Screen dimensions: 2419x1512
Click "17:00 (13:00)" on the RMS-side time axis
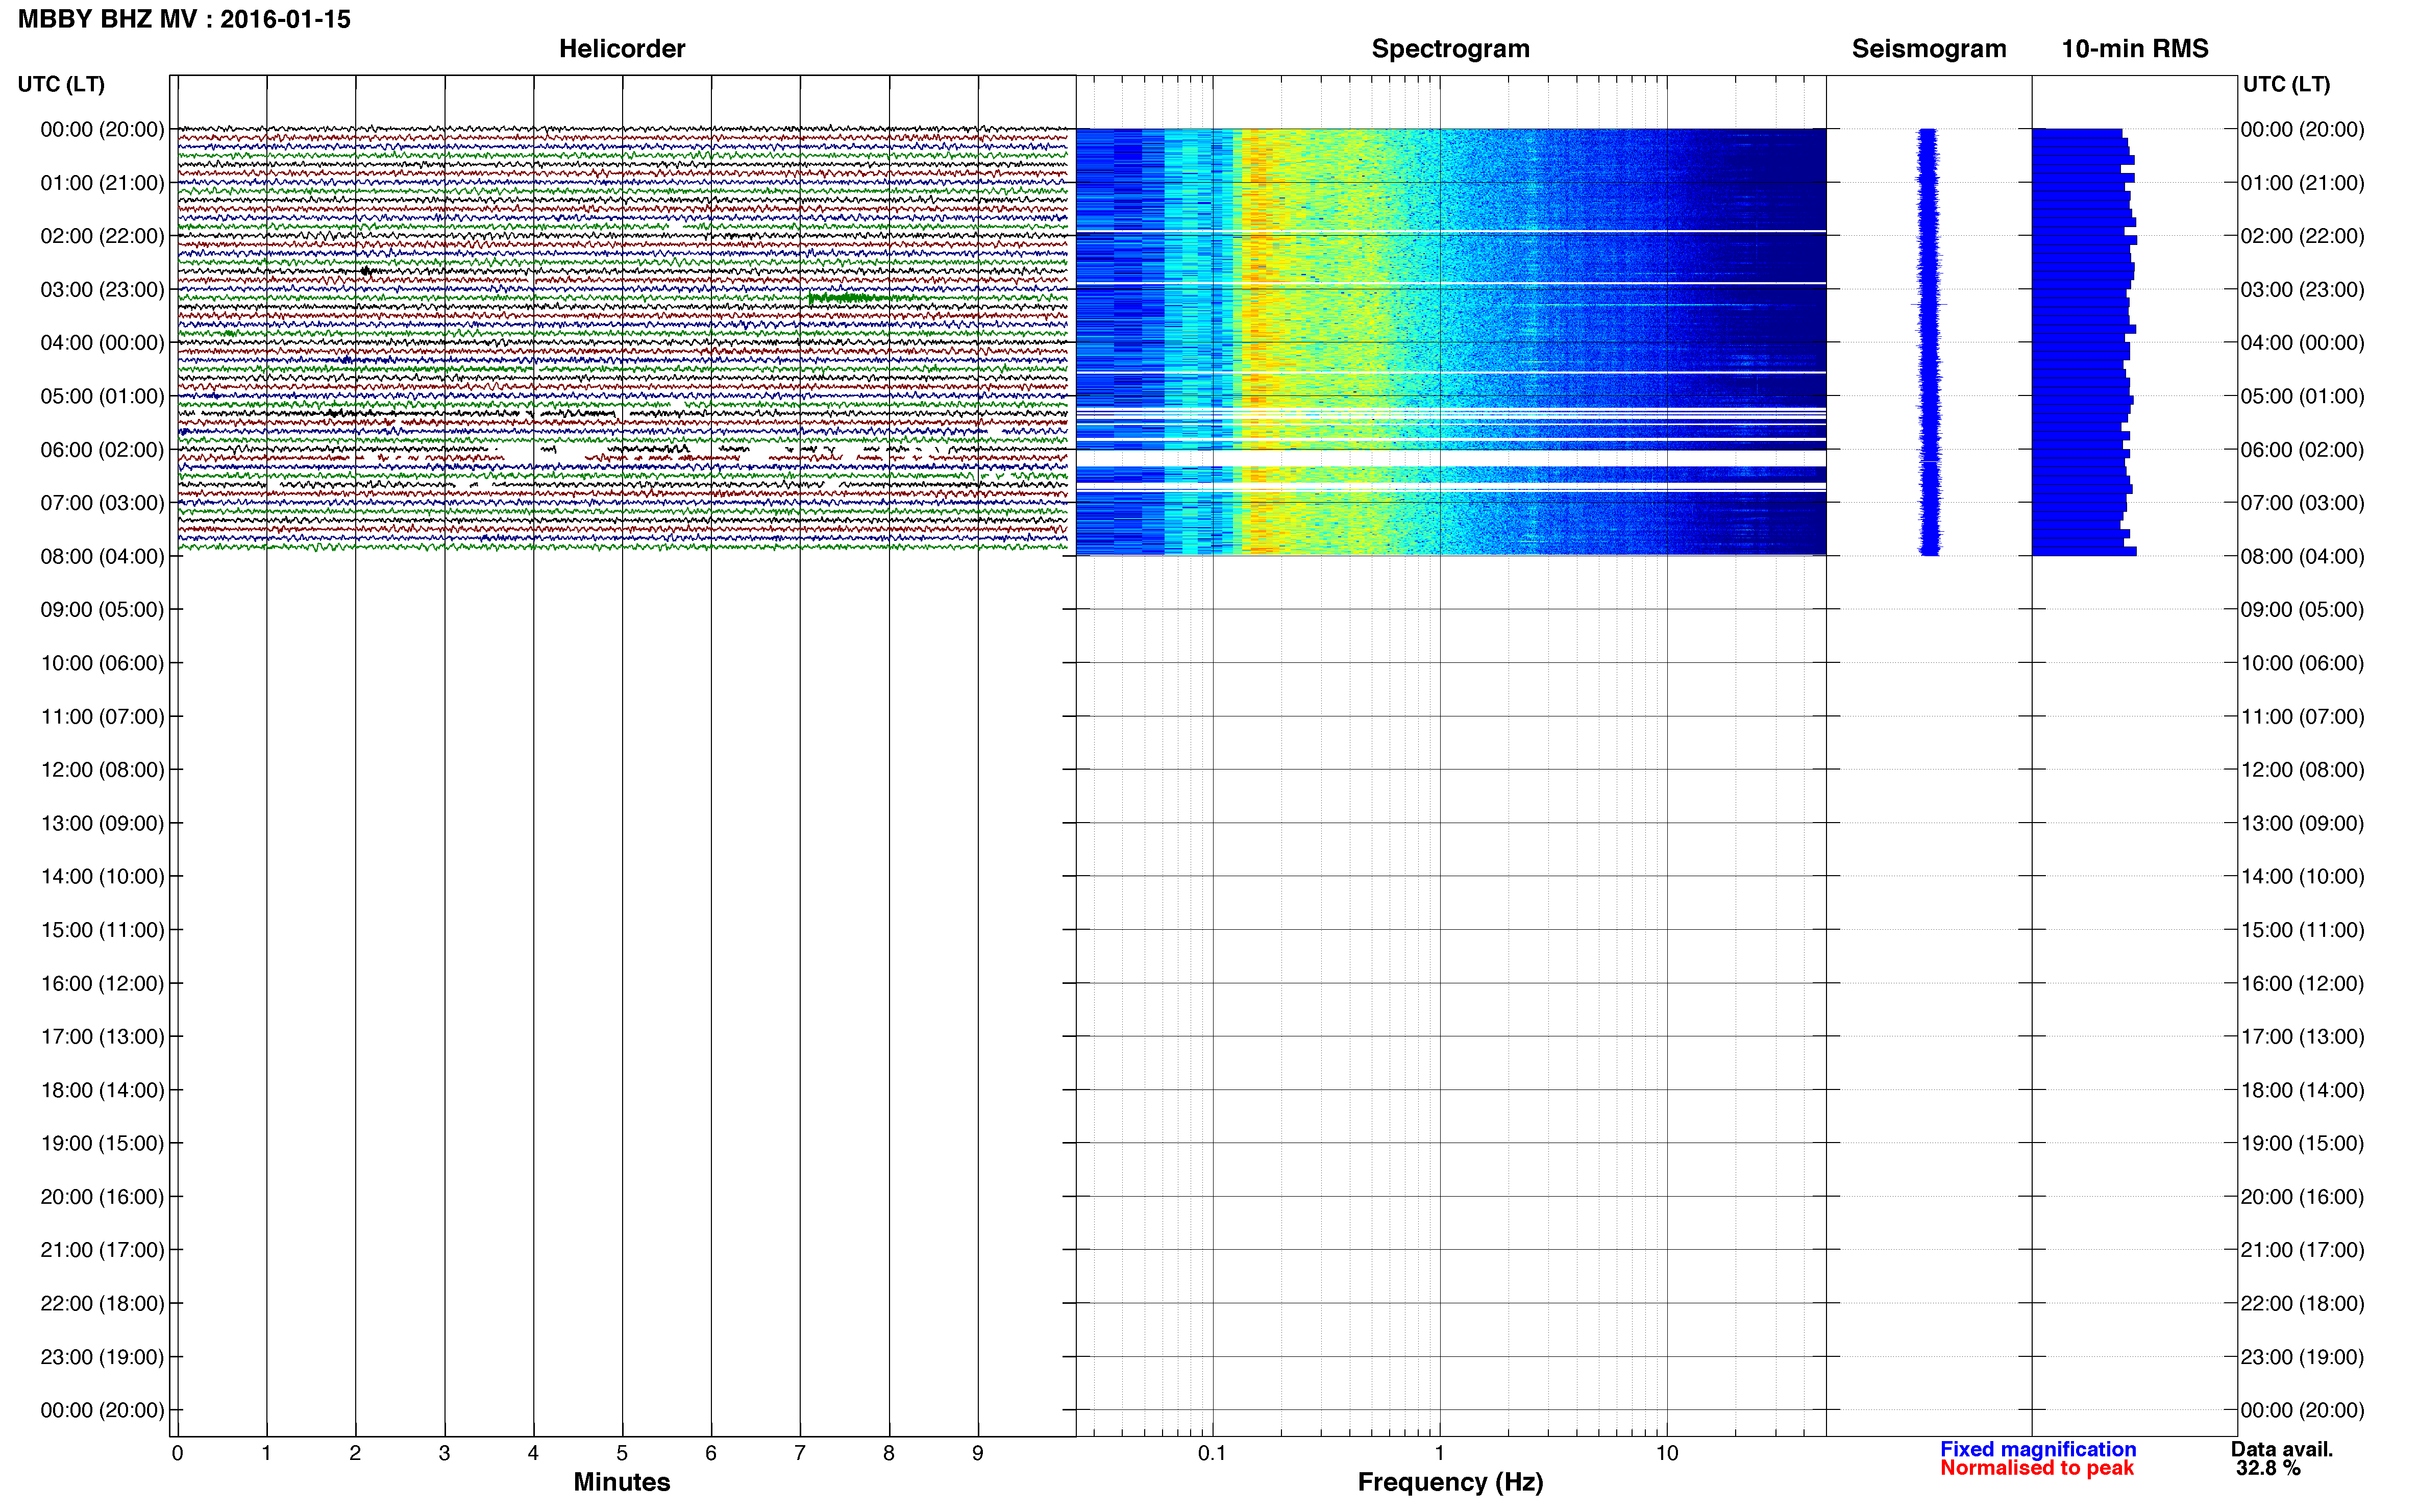(2302, 1036)
